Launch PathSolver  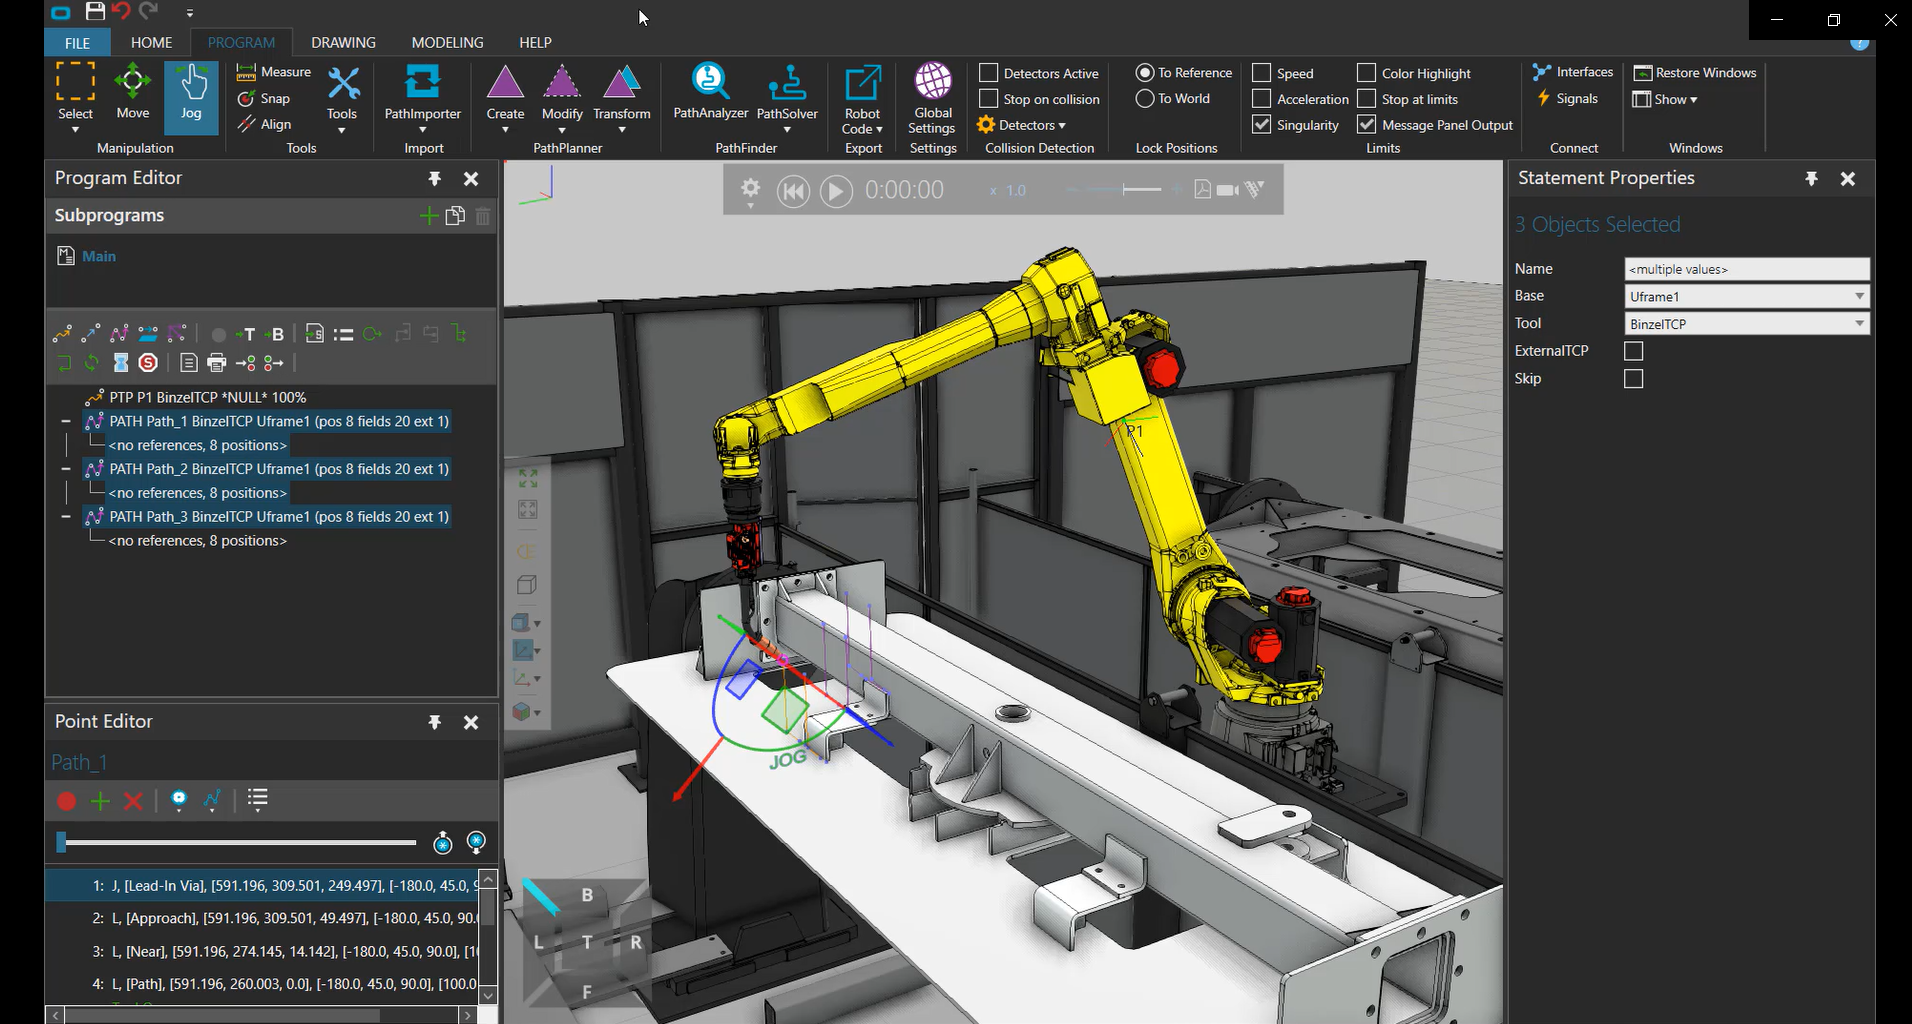(x=787, y=98)
